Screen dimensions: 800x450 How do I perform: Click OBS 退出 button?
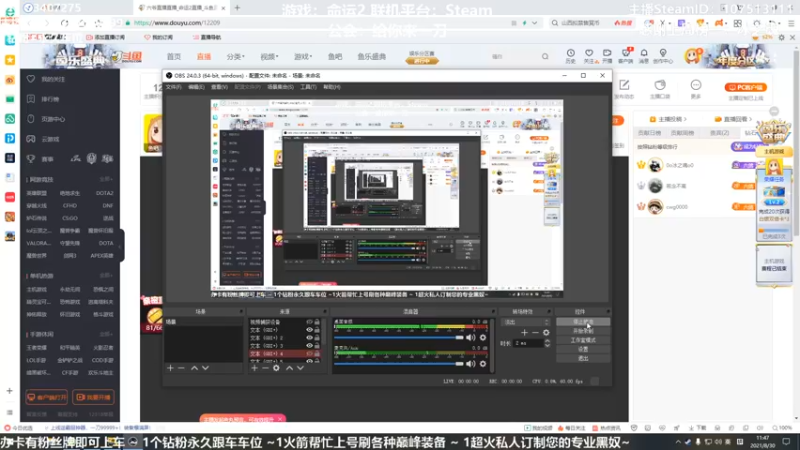click(x=583, y=358)
